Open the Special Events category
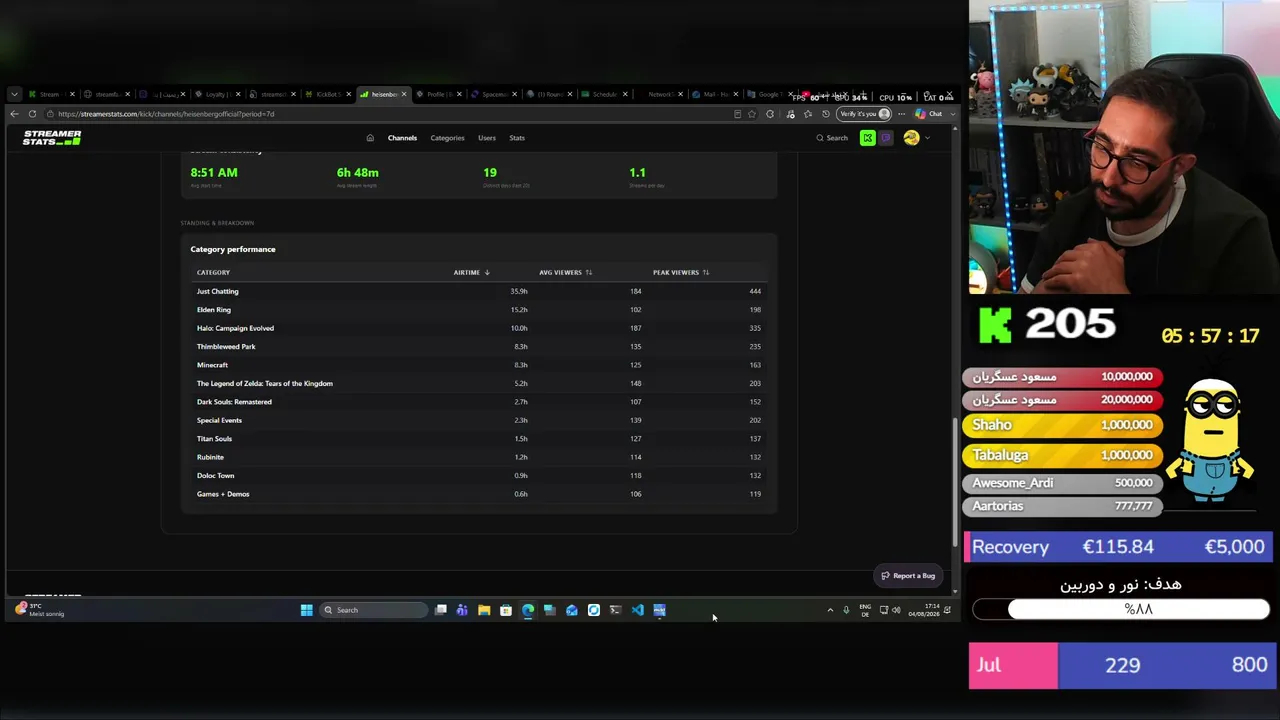The height and width of the screenshot is (720, 1280). tap(478, 420)
